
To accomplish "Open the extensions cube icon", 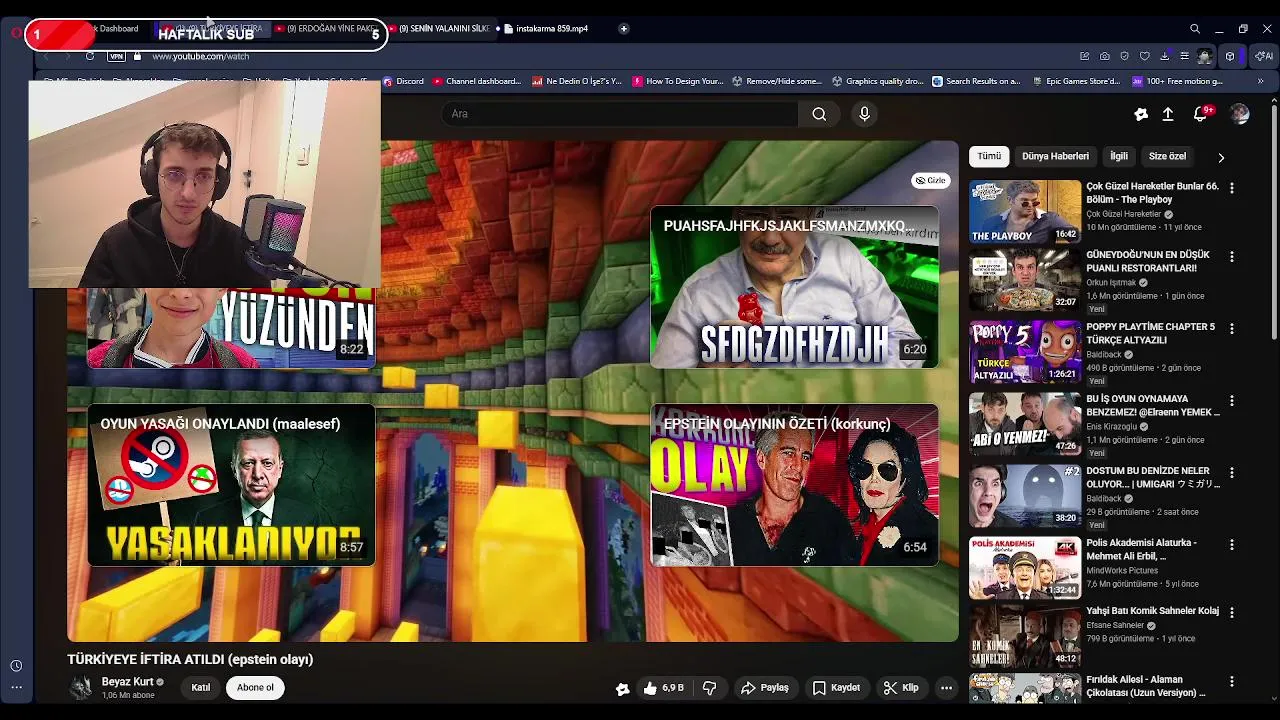I will tap(1230, 56).
